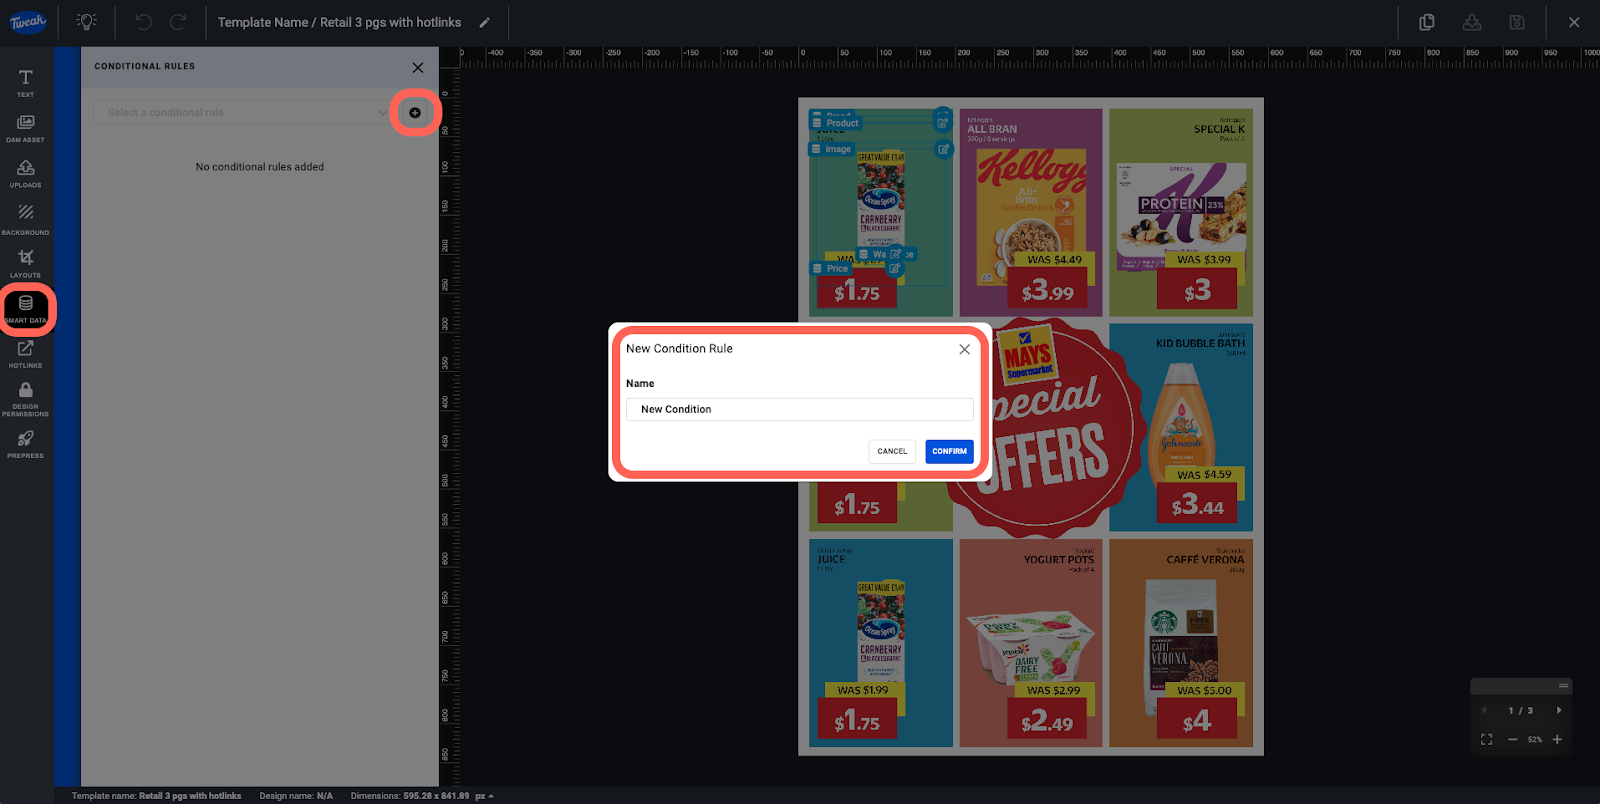Edit the template name with pencil icon
Viewport: 1600px width, 804px height.
point(485,23)
